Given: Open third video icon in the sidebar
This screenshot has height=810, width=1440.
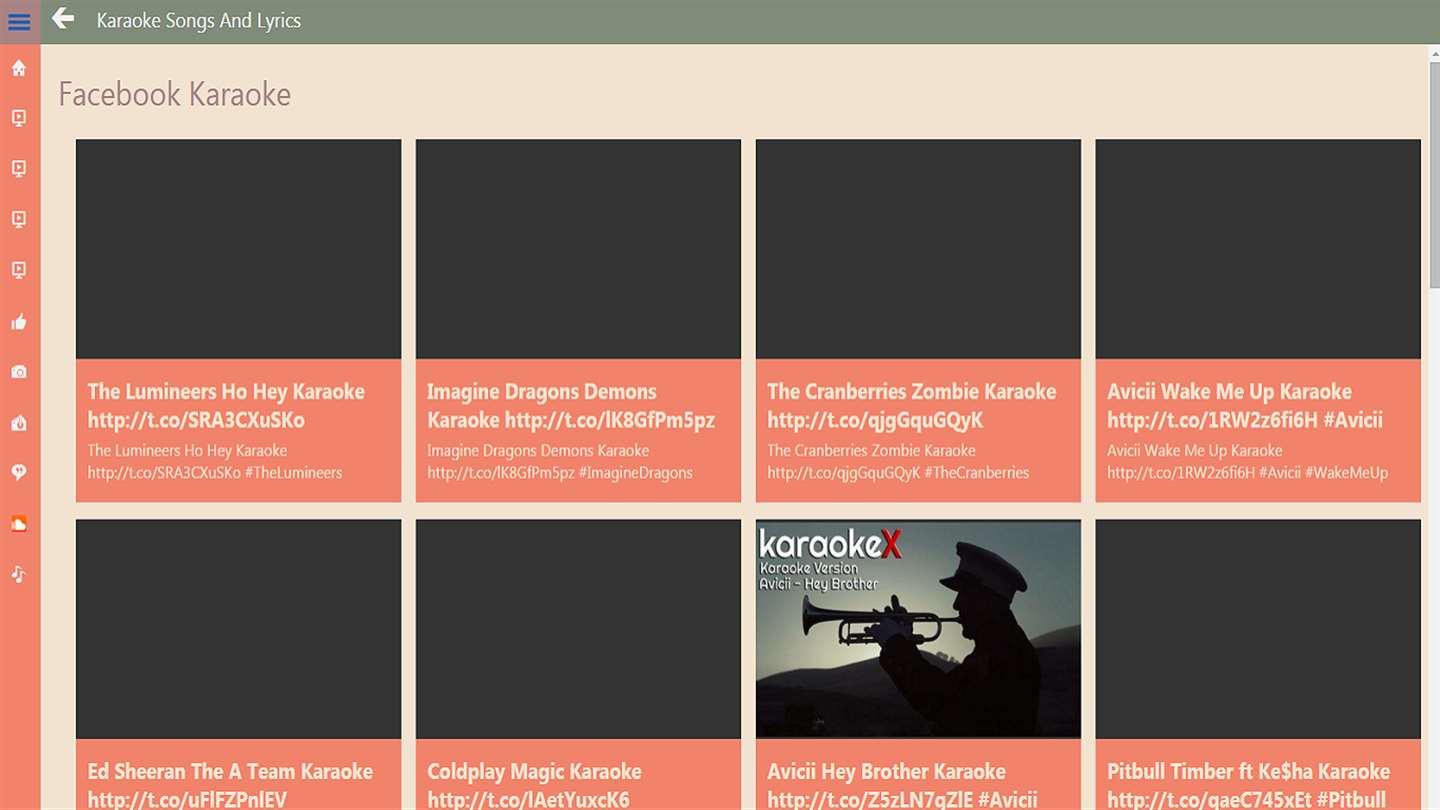Looking at the screenshot, I should [19, 219].
